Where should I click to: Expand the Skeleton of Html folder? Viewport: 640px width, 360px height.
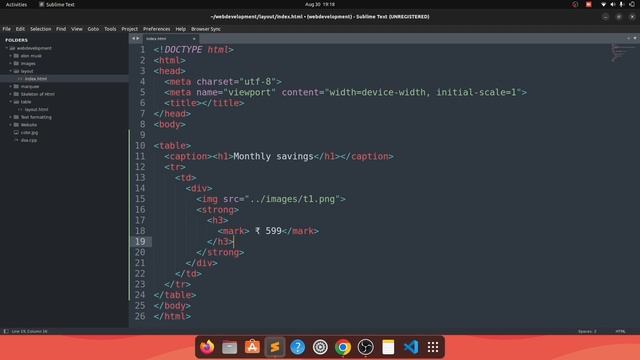[x=11, y=94]
